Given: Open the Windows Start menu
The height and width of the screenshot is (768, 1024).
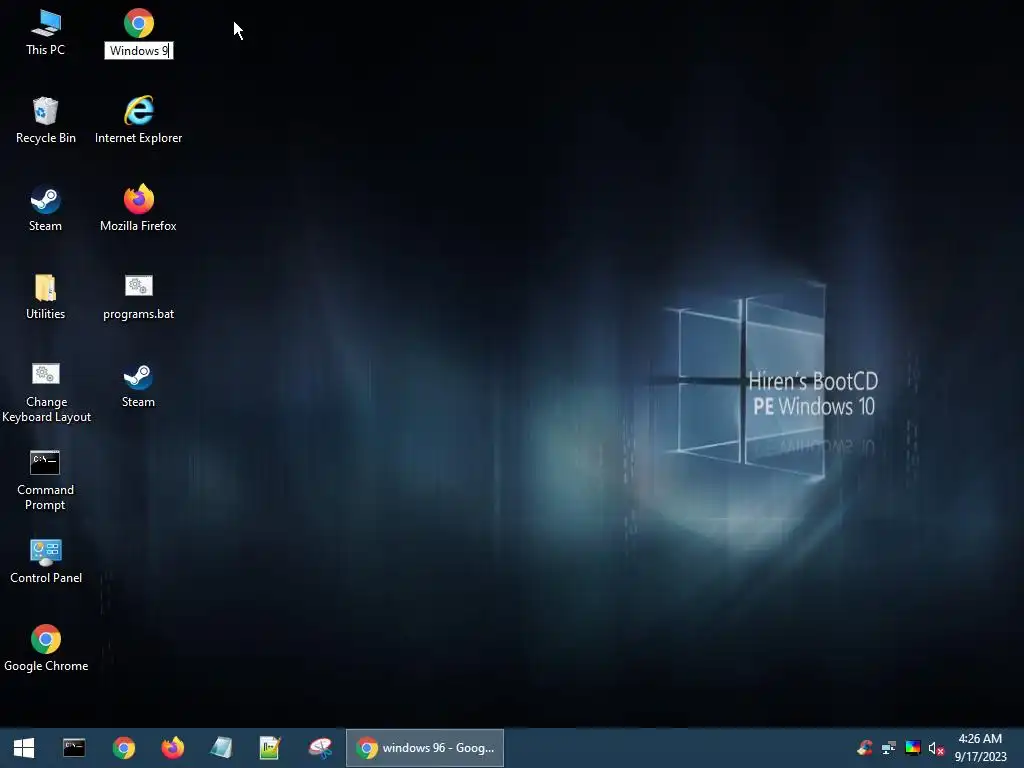Looking at the screenshot, I should tap(24, 748).
